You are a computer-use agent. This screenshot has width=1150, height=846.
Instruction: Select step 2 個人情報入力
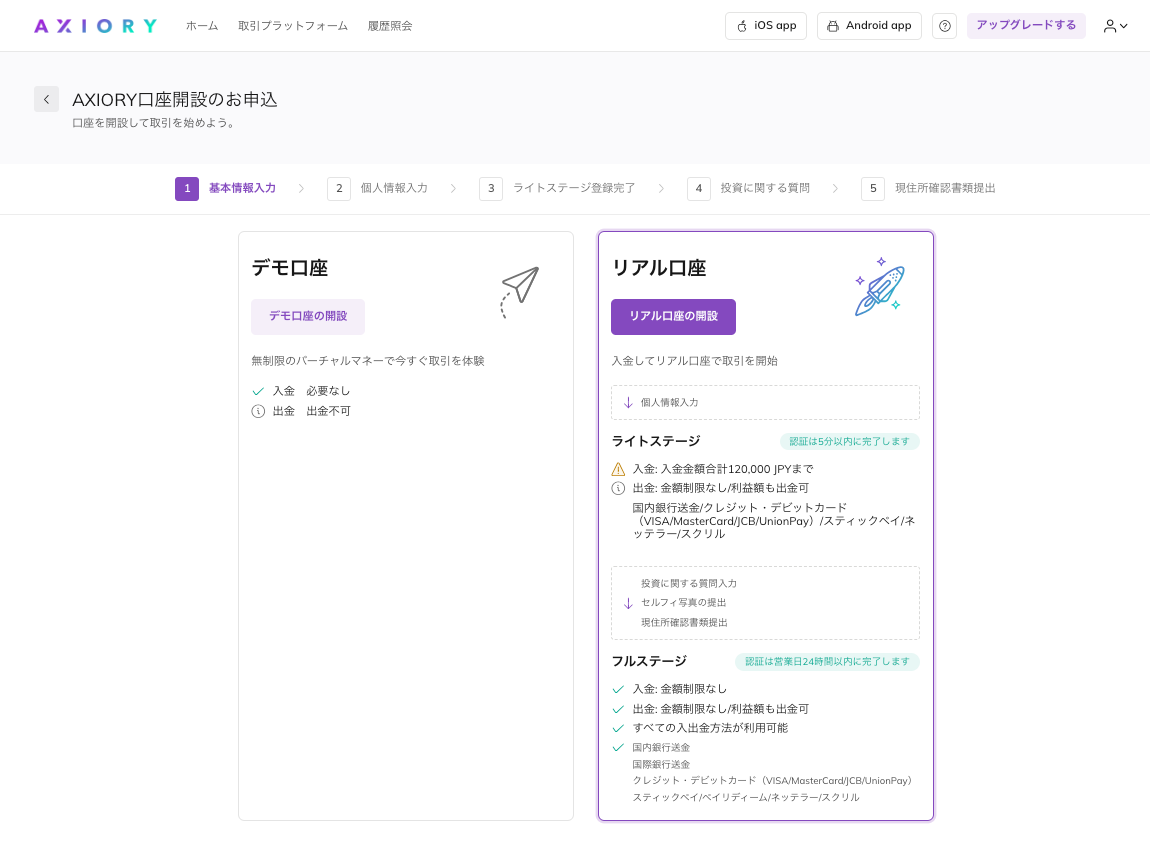pos(377,188)
